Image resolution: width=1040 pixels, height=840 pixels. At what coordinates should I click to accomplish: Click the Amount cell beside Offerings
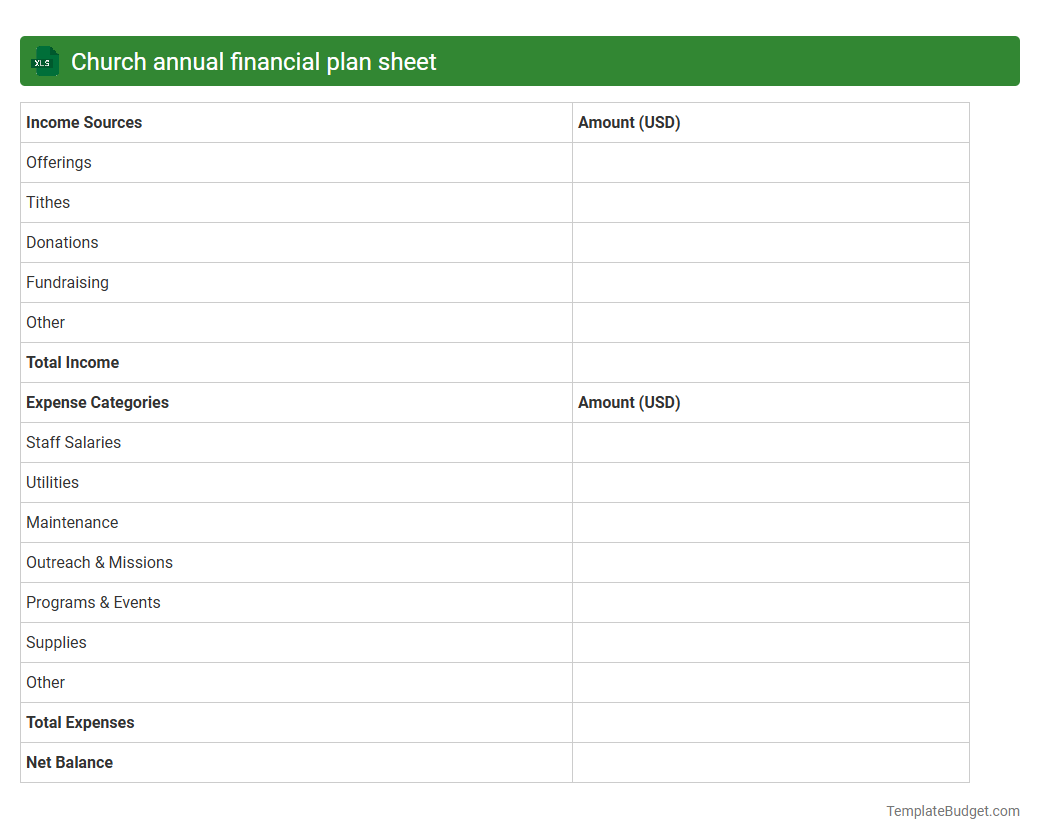point(770,162)
